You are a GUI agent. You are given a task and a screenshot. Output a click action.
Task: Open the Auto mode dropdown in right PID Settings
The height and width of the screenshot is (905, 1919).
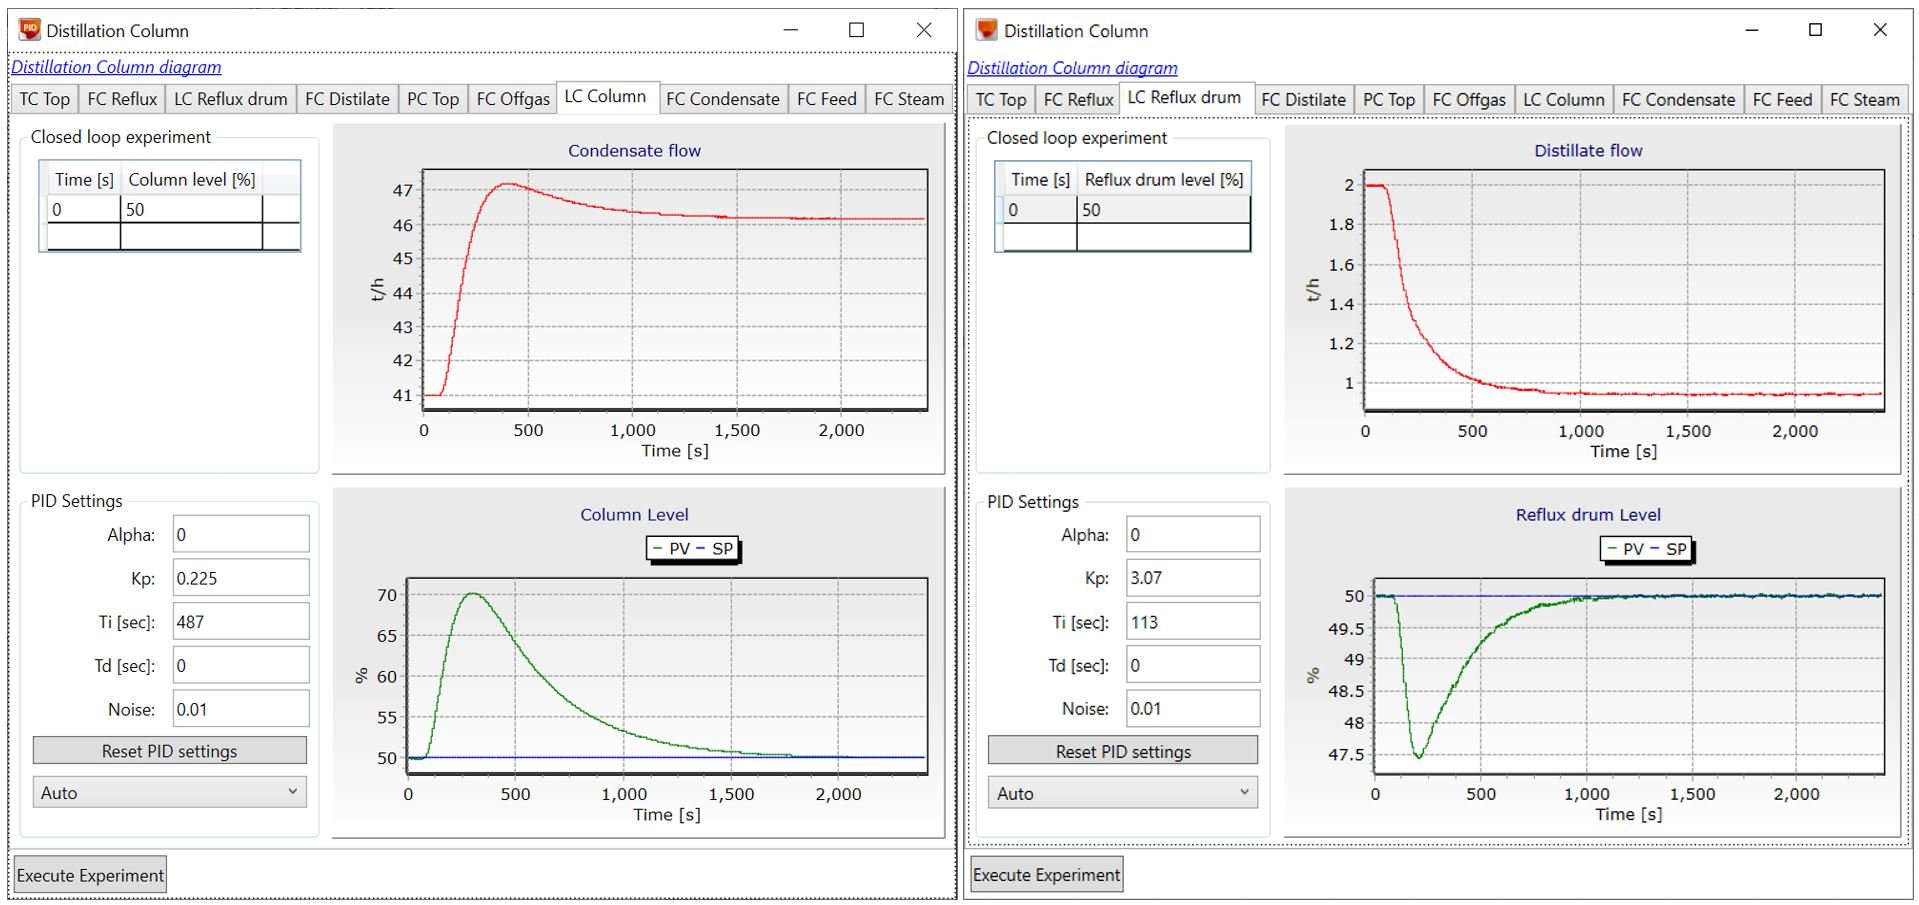tap(1121, 792)
